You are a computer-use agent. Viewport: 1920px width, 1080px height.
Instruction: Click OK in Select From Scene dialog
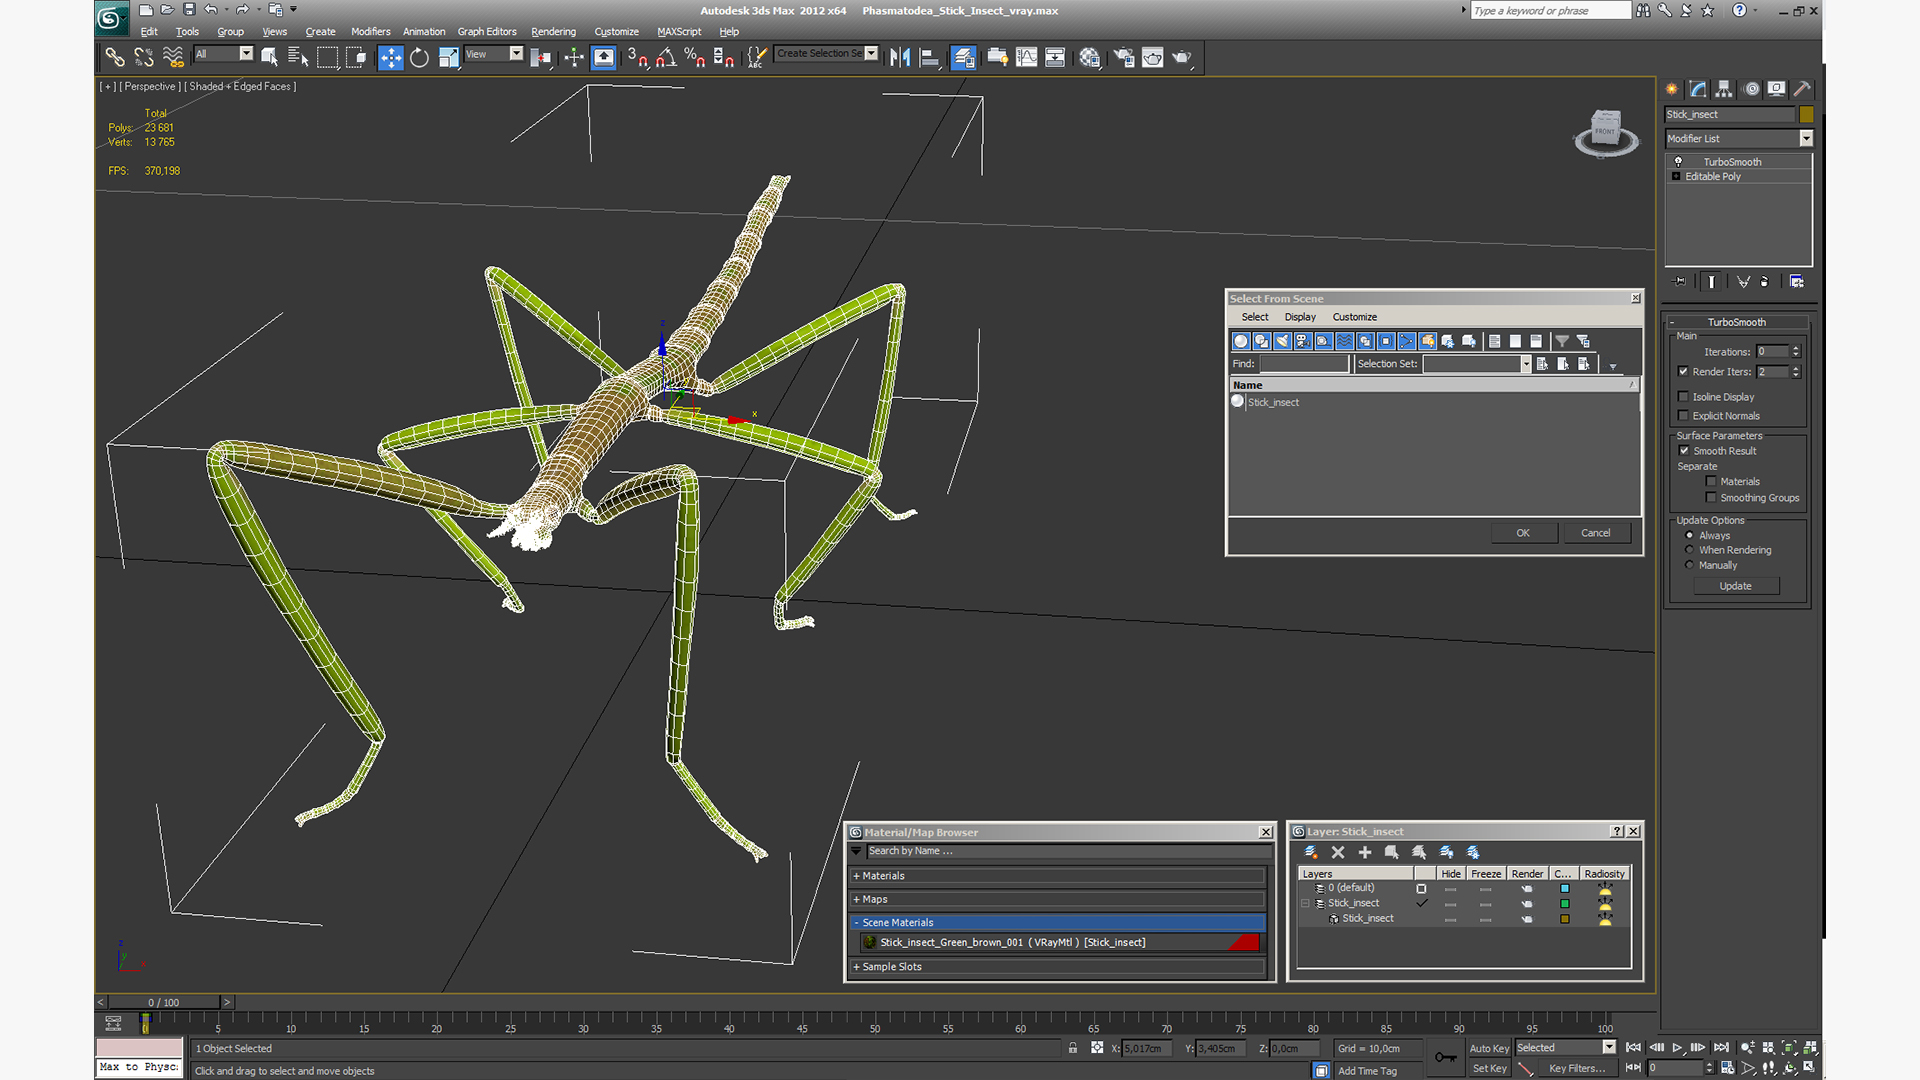(x=1522, y=533)
